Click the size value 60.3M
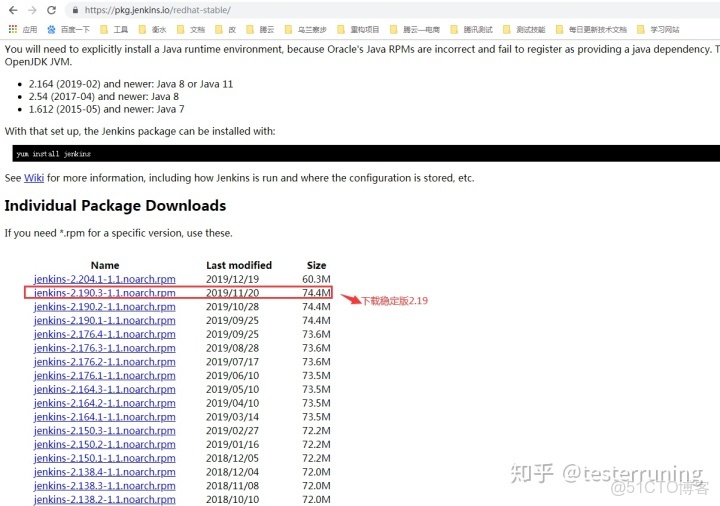This screenshot has height=506, width=720. [316, 279]
